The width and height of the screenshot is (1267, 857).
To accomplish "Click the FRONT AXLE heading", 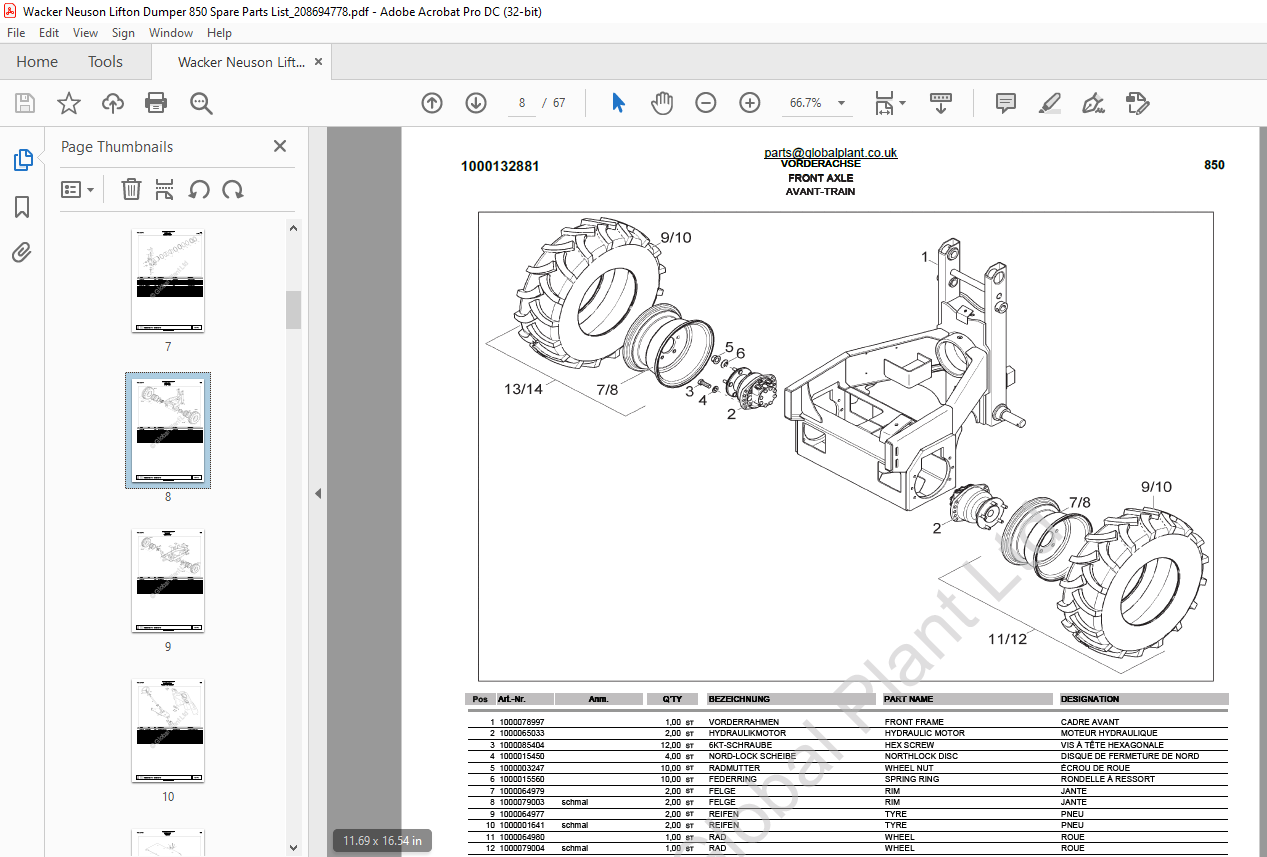I will point(821,178).
